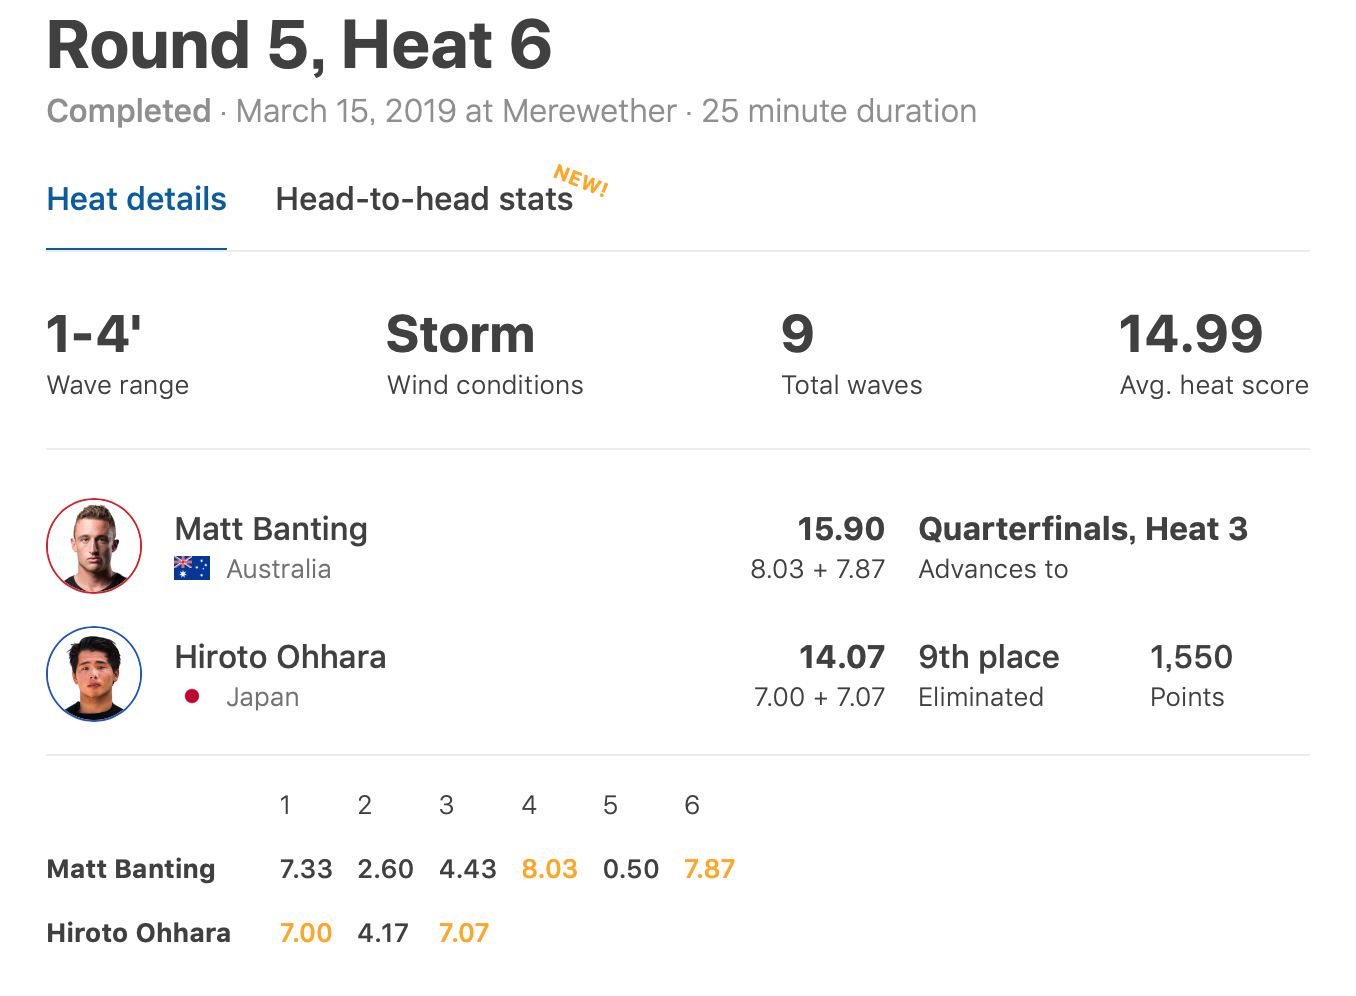Switch to Head-to-head stats tab

[x=424, y=199]
